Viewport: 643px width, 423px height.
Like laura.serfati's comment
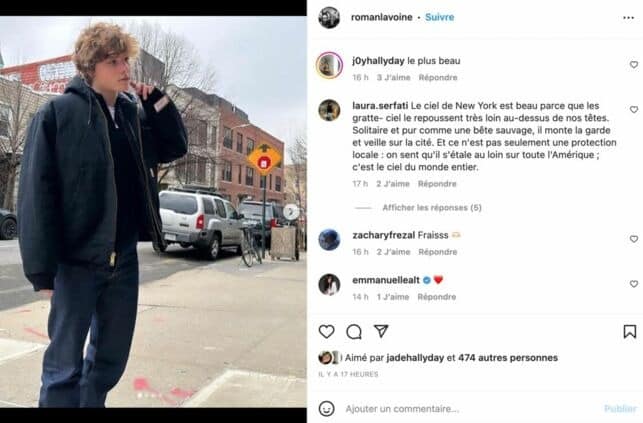[x=633, y=110]
